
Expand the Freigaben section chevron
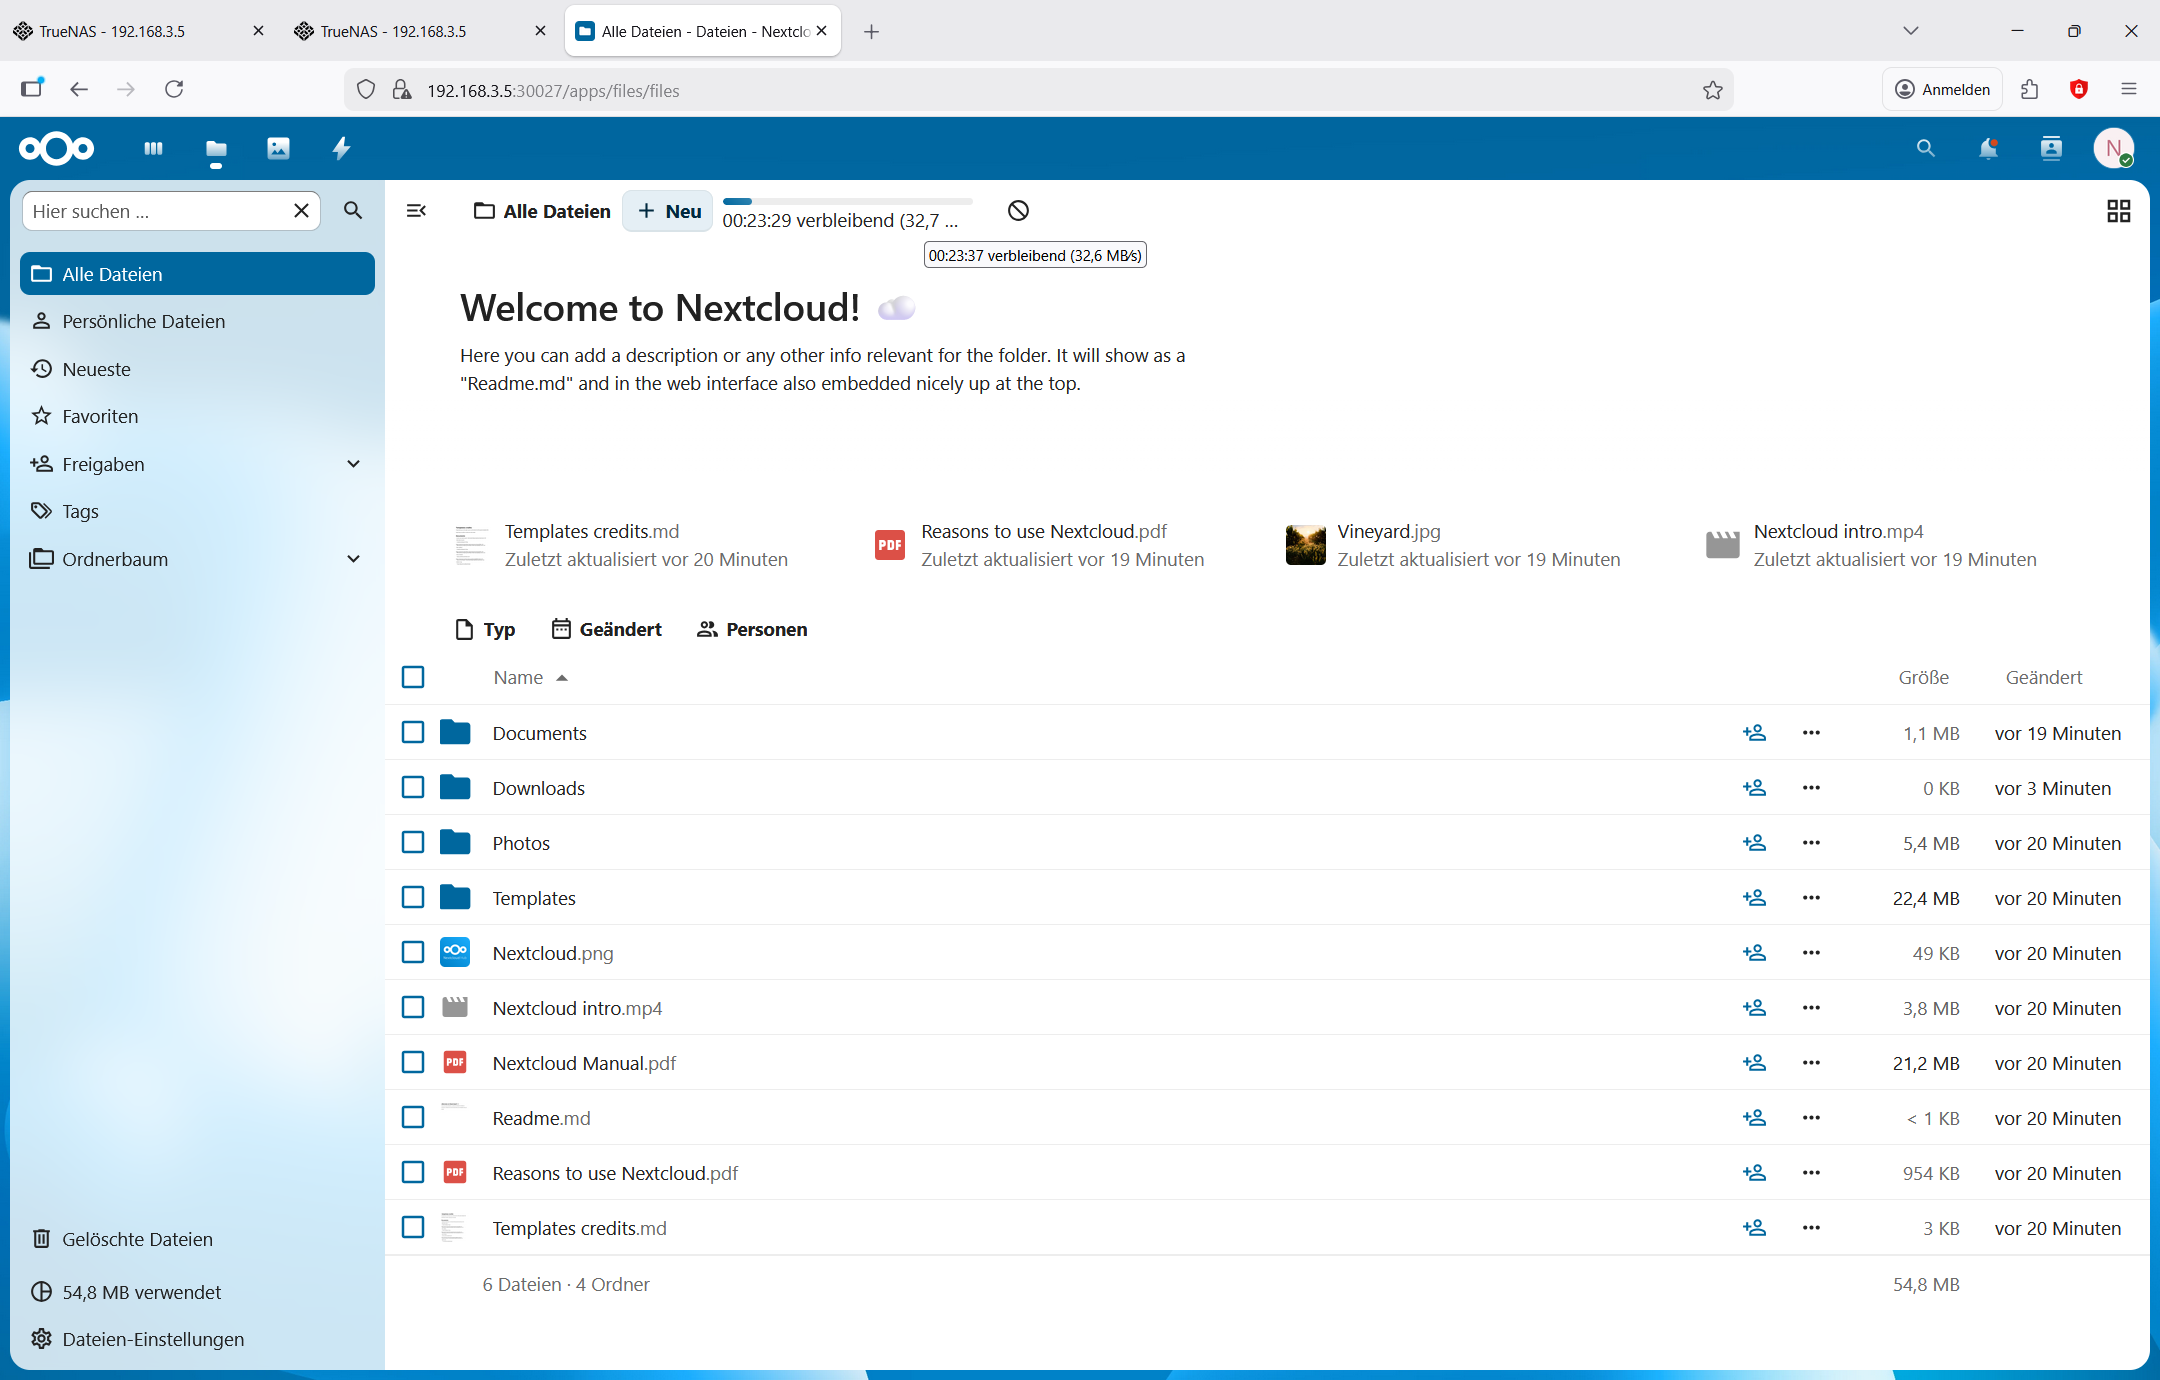coord(353,464)
